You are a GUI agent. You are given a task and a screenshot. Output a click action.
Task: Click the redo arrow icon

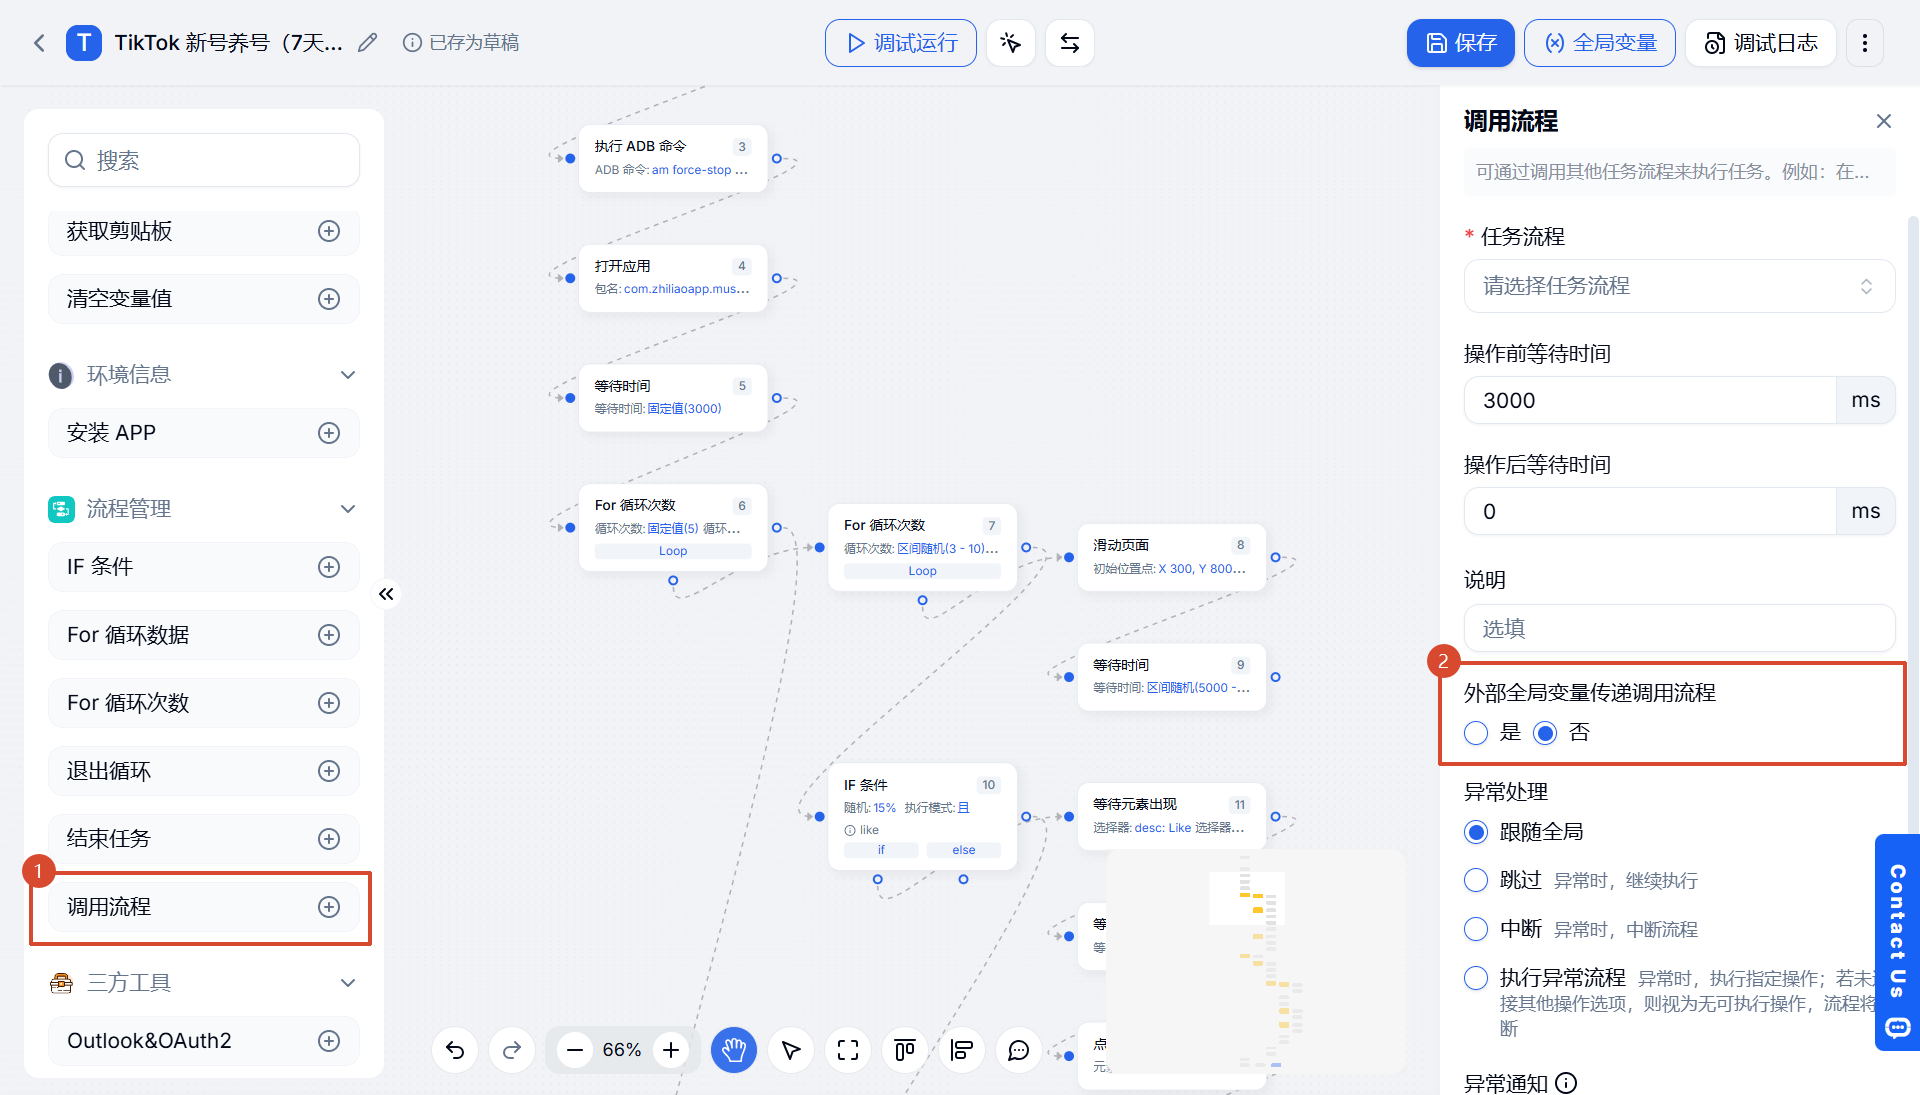[x=512, y=1050]
